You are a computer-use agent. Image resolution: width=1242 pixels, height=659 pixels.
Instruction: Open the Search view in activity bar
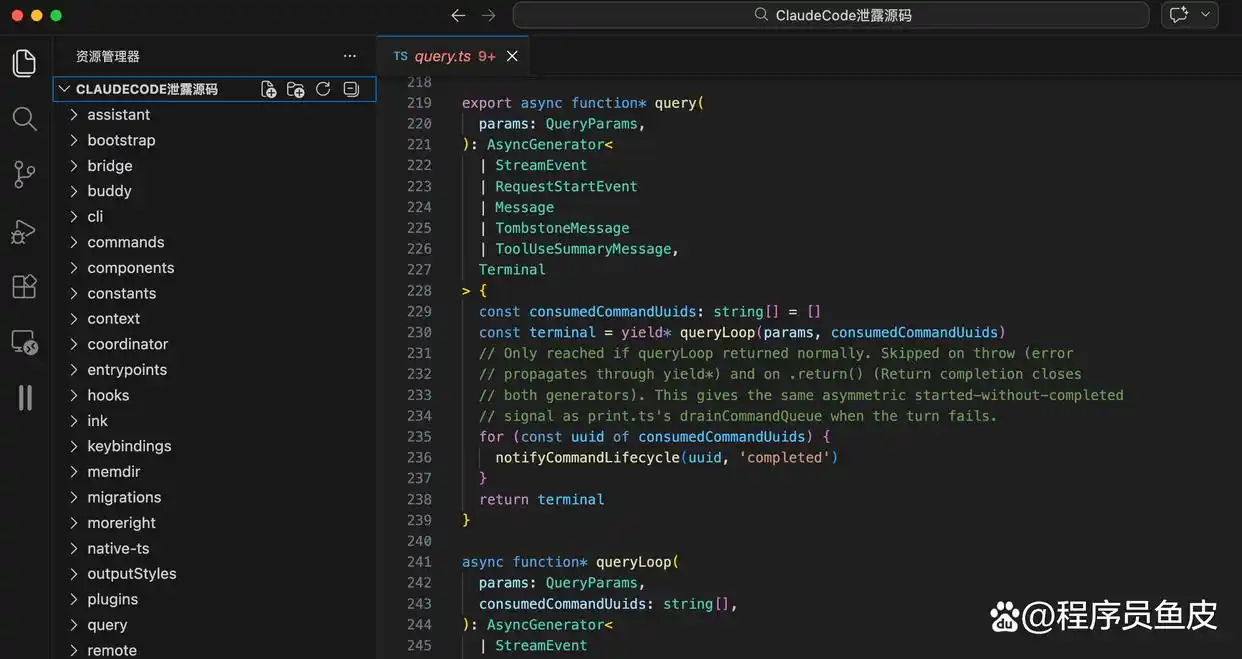coord(25,119)
